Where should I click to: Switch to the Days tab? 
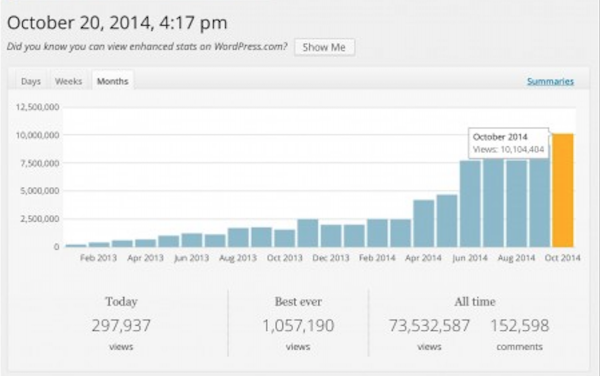pyautogui.click(x=31, y=81)
